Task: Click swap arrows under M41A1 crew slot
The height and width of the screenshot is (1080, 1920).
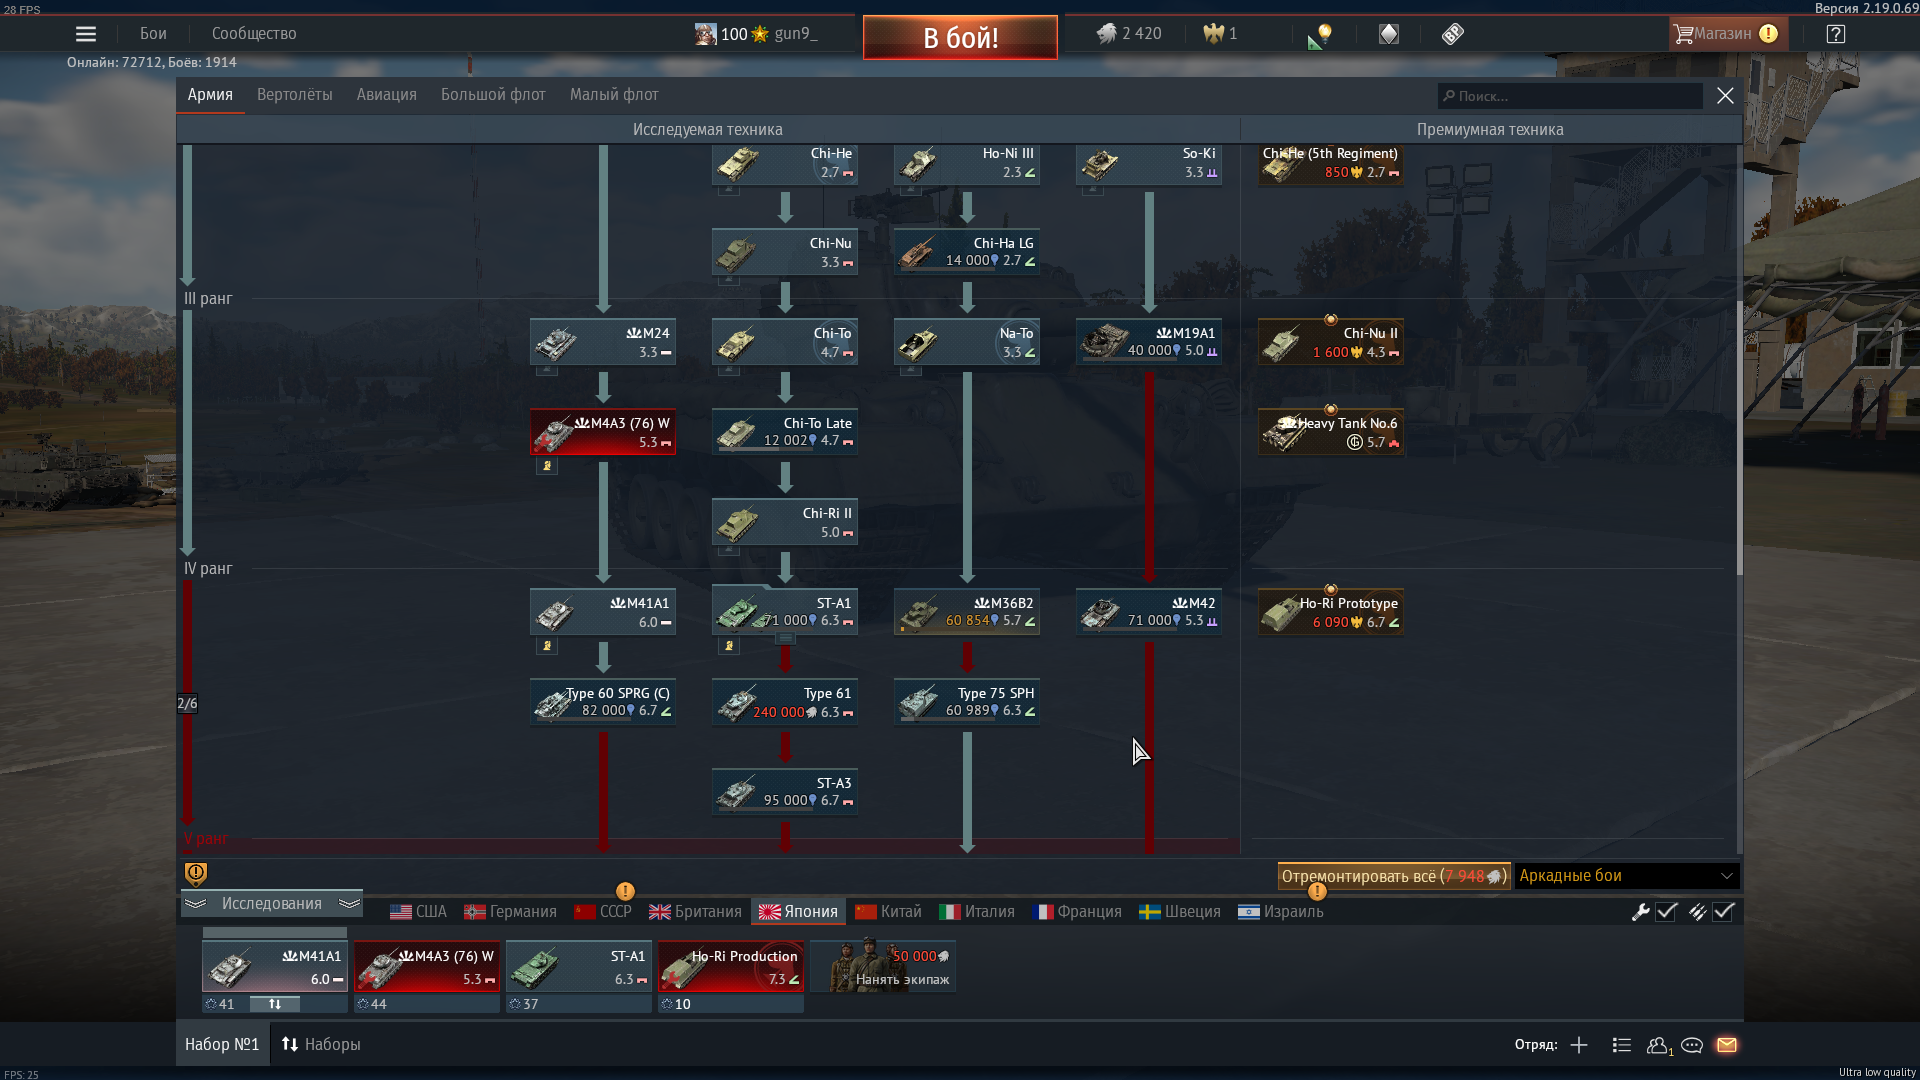Action: tap(275, 1004)
